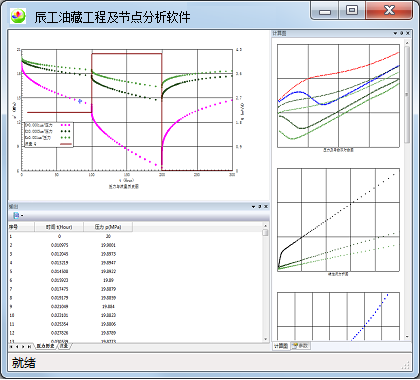Switch to the 参数 tab
The width and height of the screenshot is (420, 380).
(x=301, y=346)
